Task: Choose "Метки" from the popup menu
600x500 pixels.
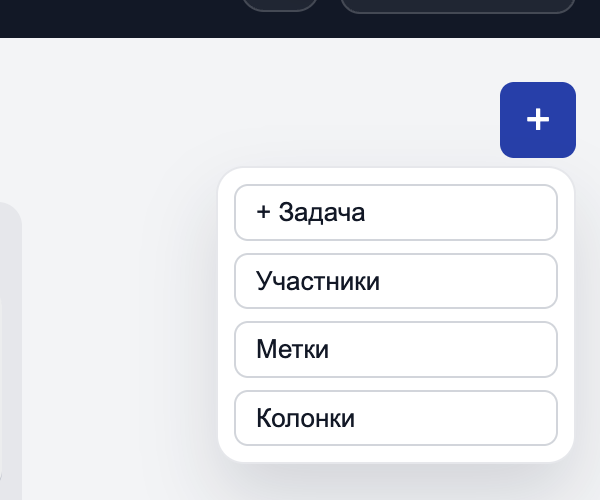Action: (395, 349)
